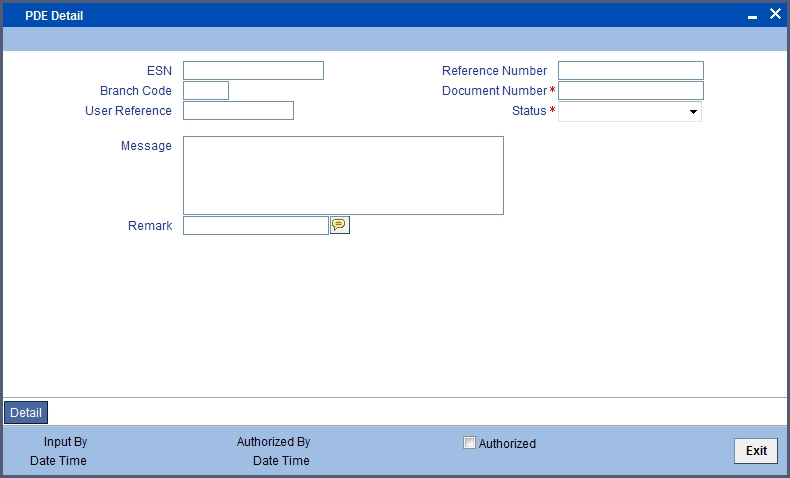This screenshot has height=478, width=790.
Task: Click inside the Message text area
Action: tap(343, 175)
